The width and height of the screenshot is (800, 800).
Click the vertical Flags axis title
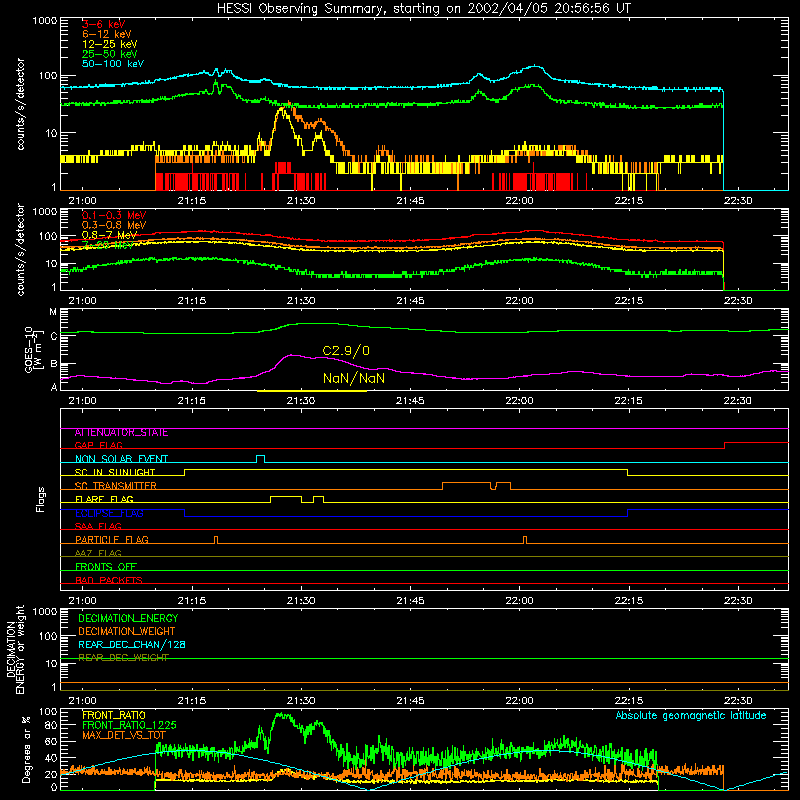point(41,499)
